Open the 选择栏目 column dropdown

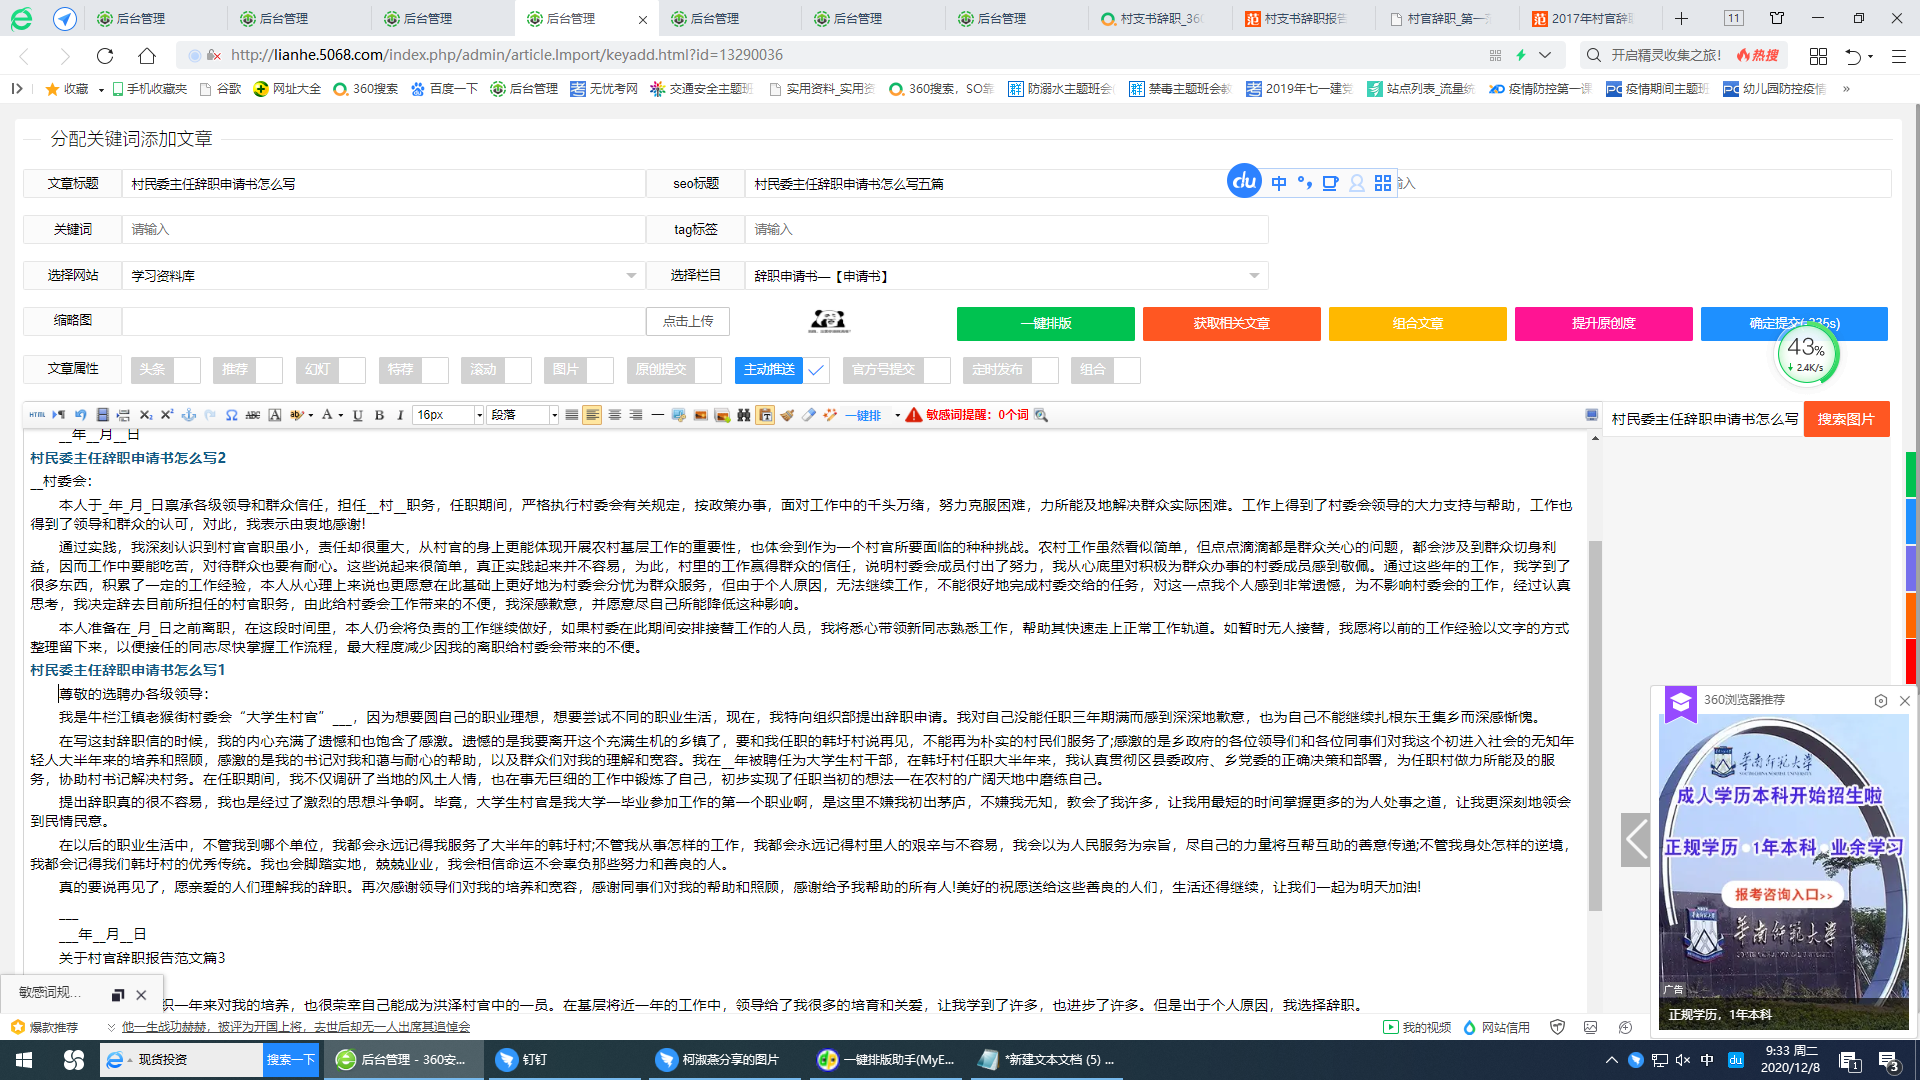click(1255, 275)
